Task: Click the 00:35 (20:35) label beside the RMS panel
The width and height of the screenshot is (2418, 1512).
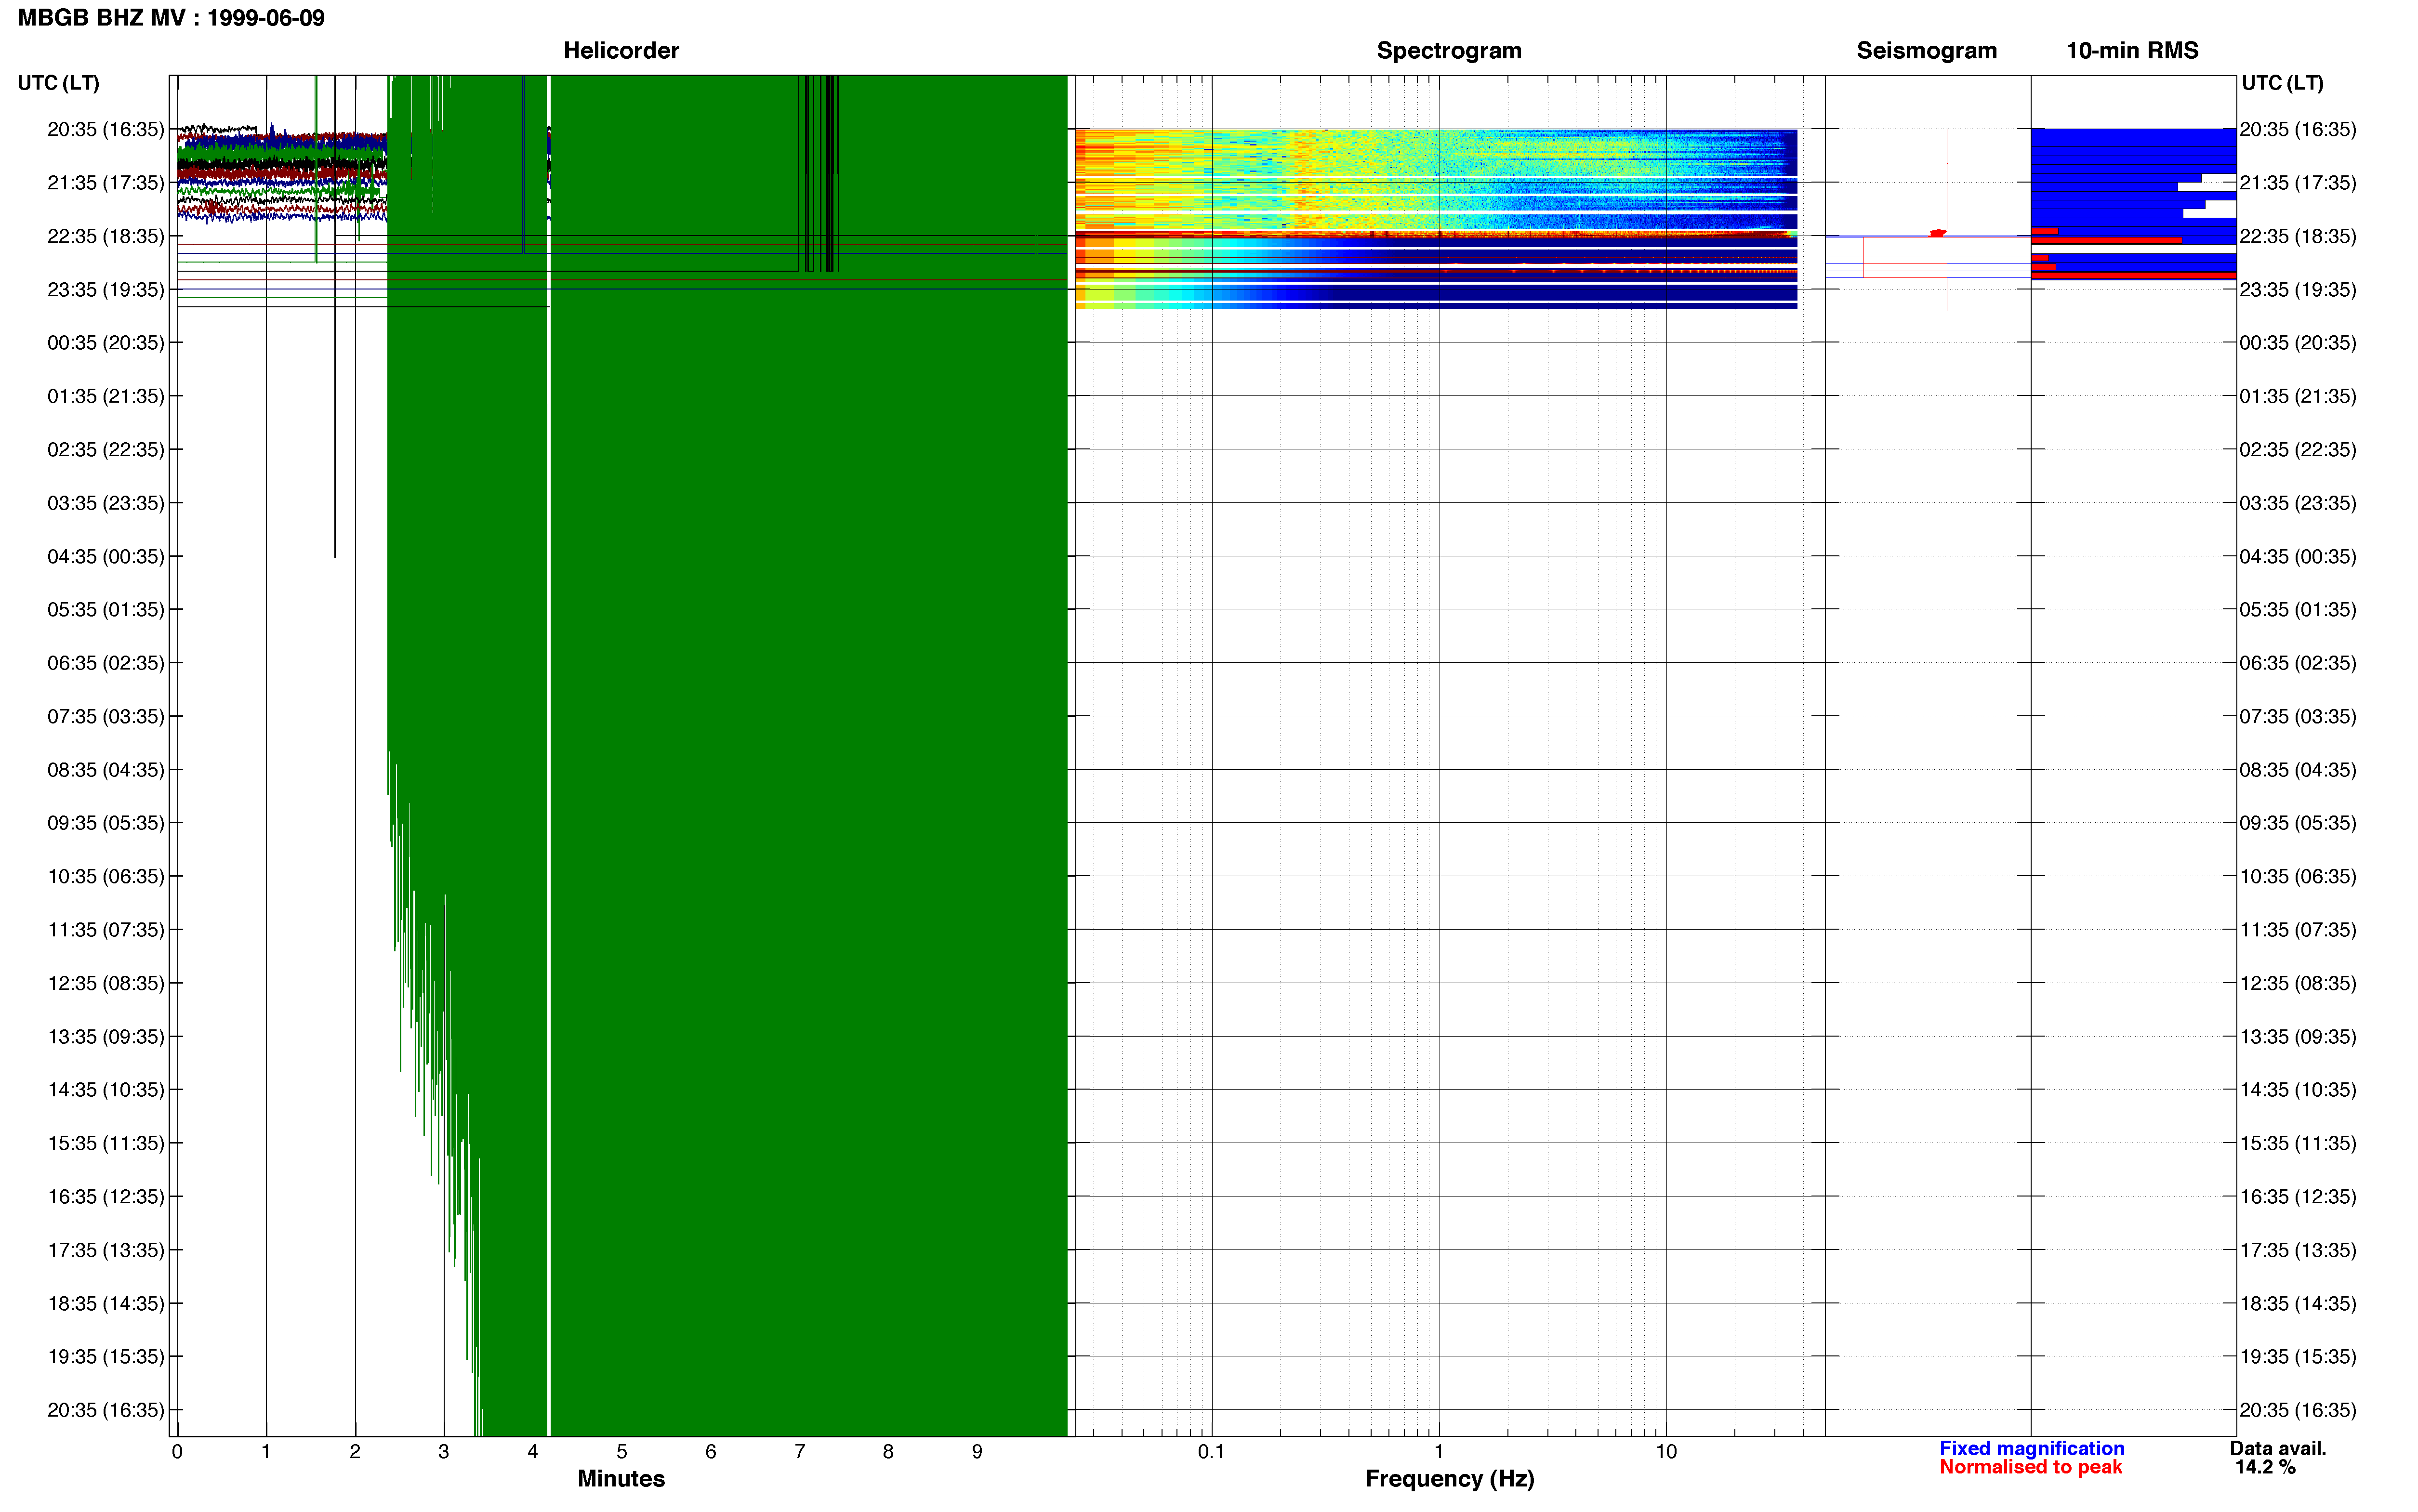Action: tap(2298, 343)
